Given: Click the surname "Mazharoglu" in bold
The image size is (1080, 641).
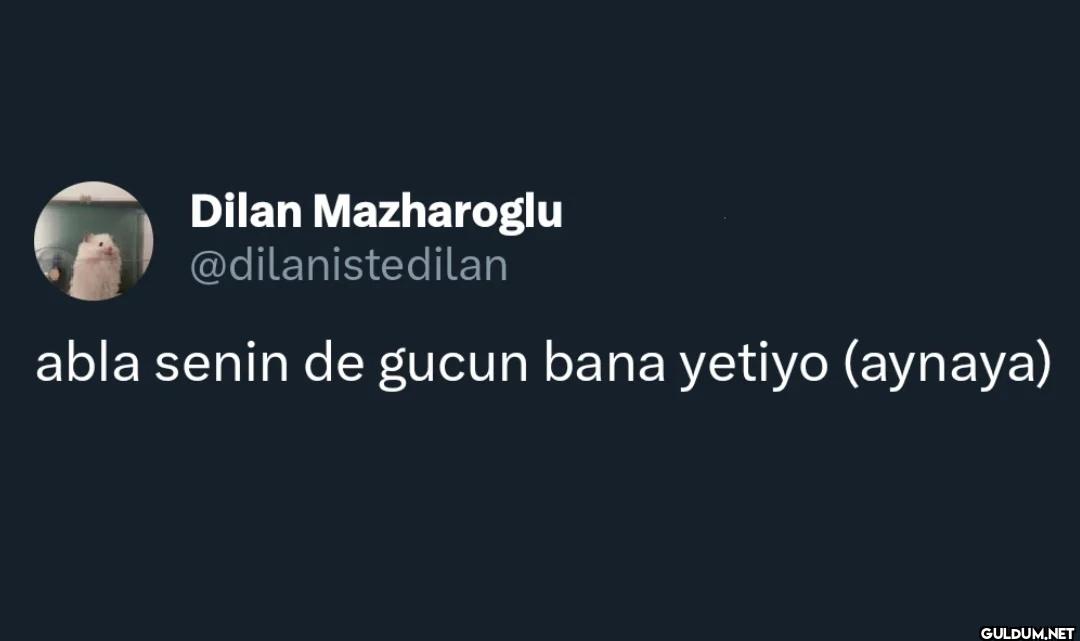Looking at the screenshot, I should tap(437, 212).
